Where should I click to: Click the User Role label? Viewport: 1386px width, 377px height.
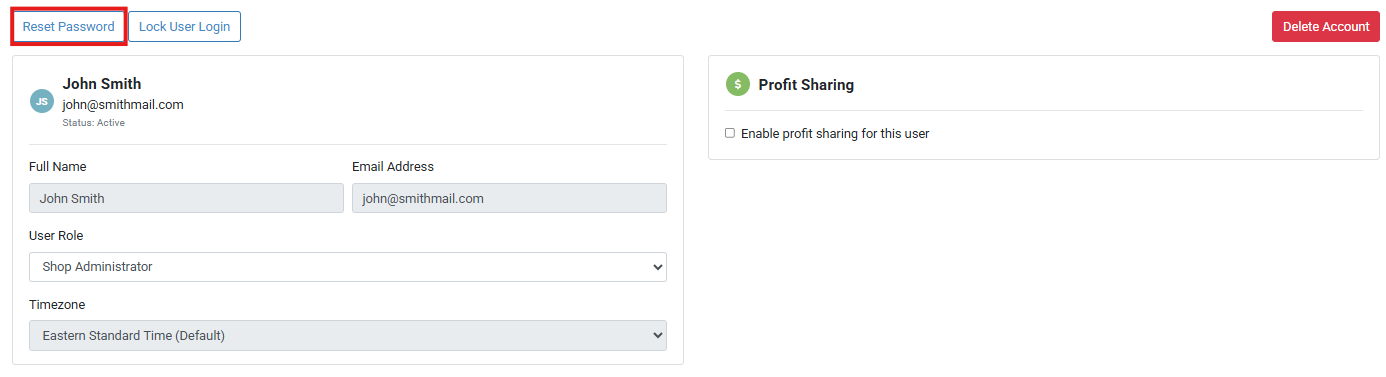pyautogui.click(x=56, y=236)
